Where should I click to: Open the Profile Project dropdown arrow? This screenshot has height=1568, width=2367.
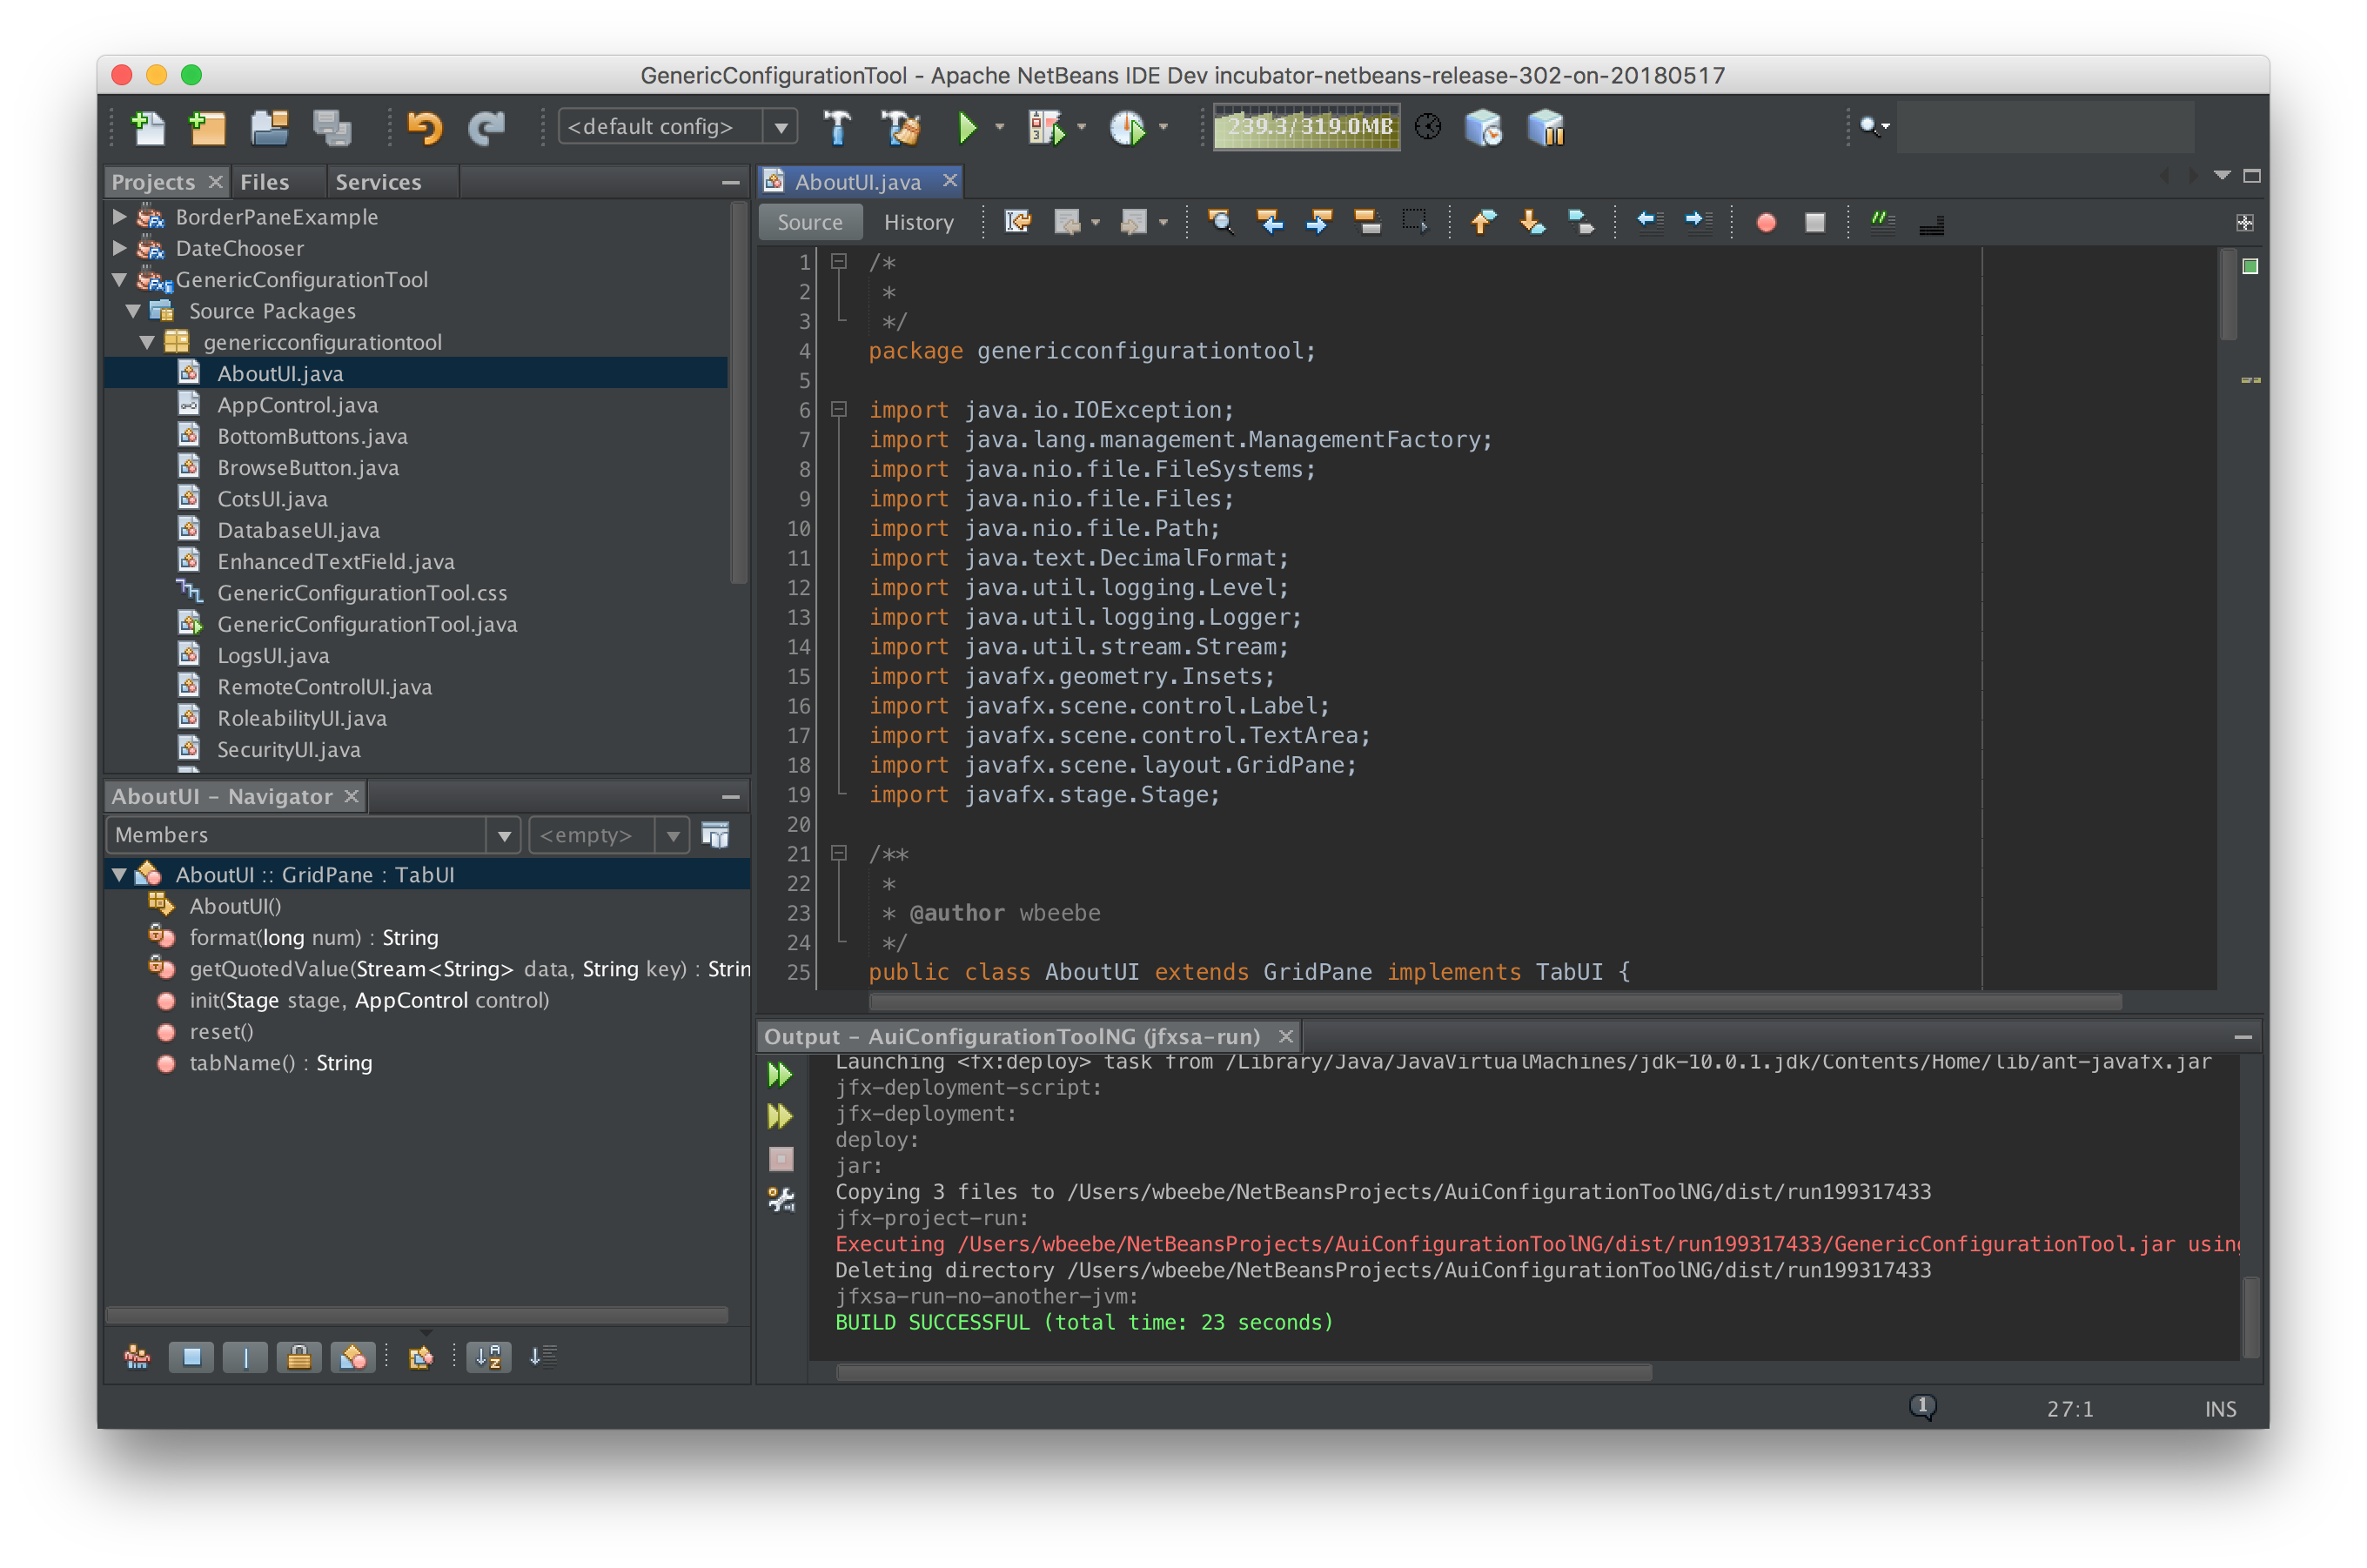(1163, 127)
